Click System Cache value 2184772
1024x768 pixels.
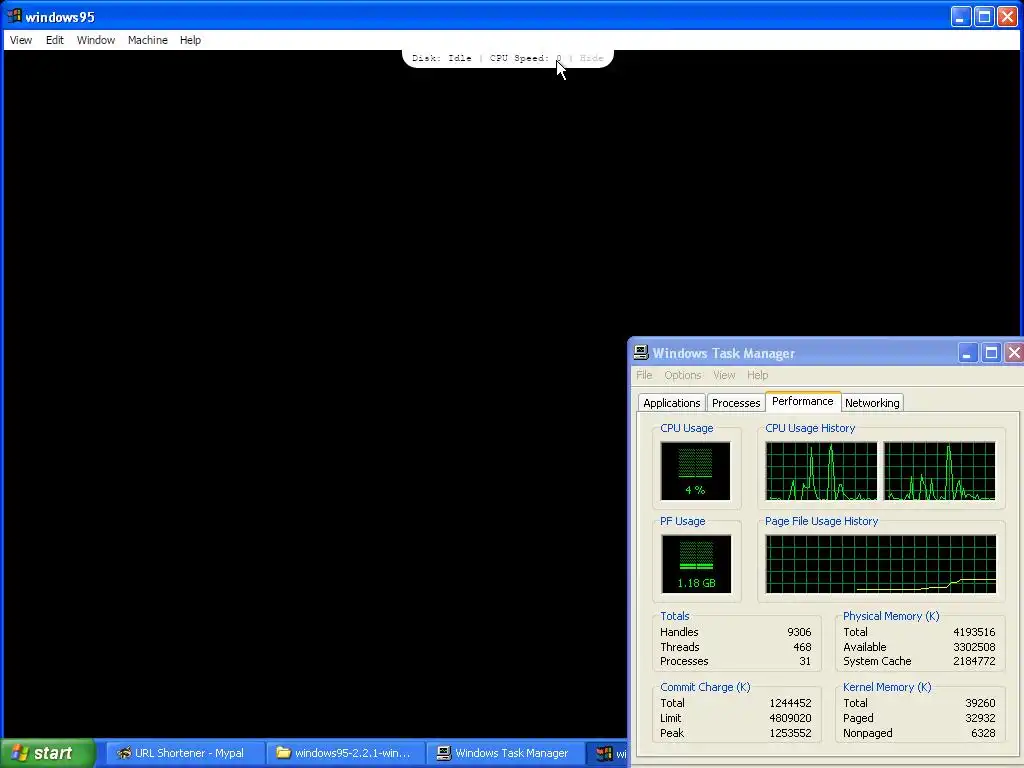point(974,662)
